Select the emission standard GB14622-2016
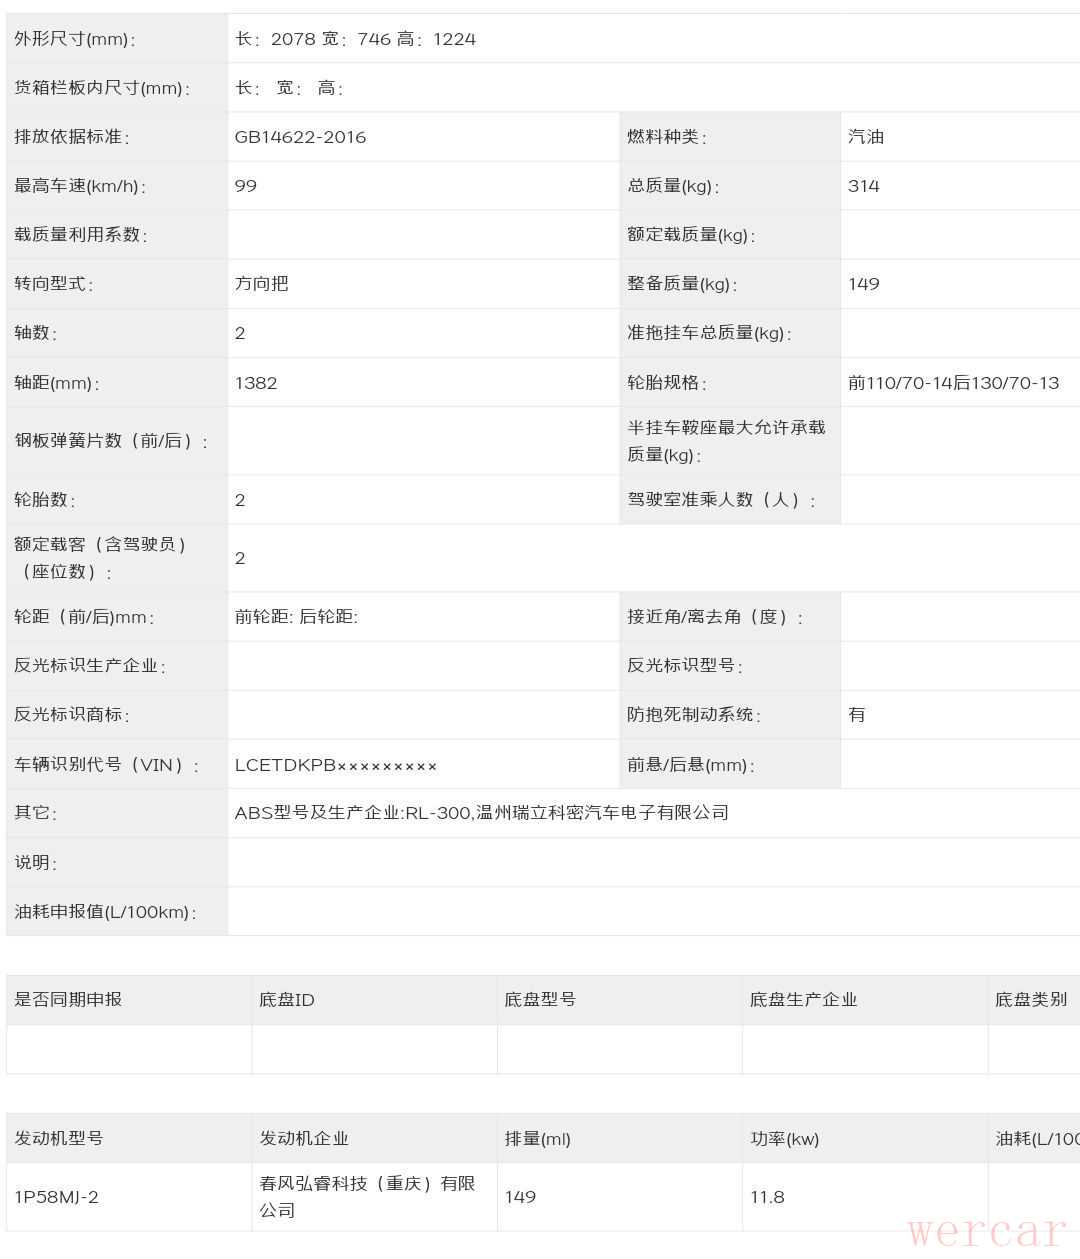 300,137
